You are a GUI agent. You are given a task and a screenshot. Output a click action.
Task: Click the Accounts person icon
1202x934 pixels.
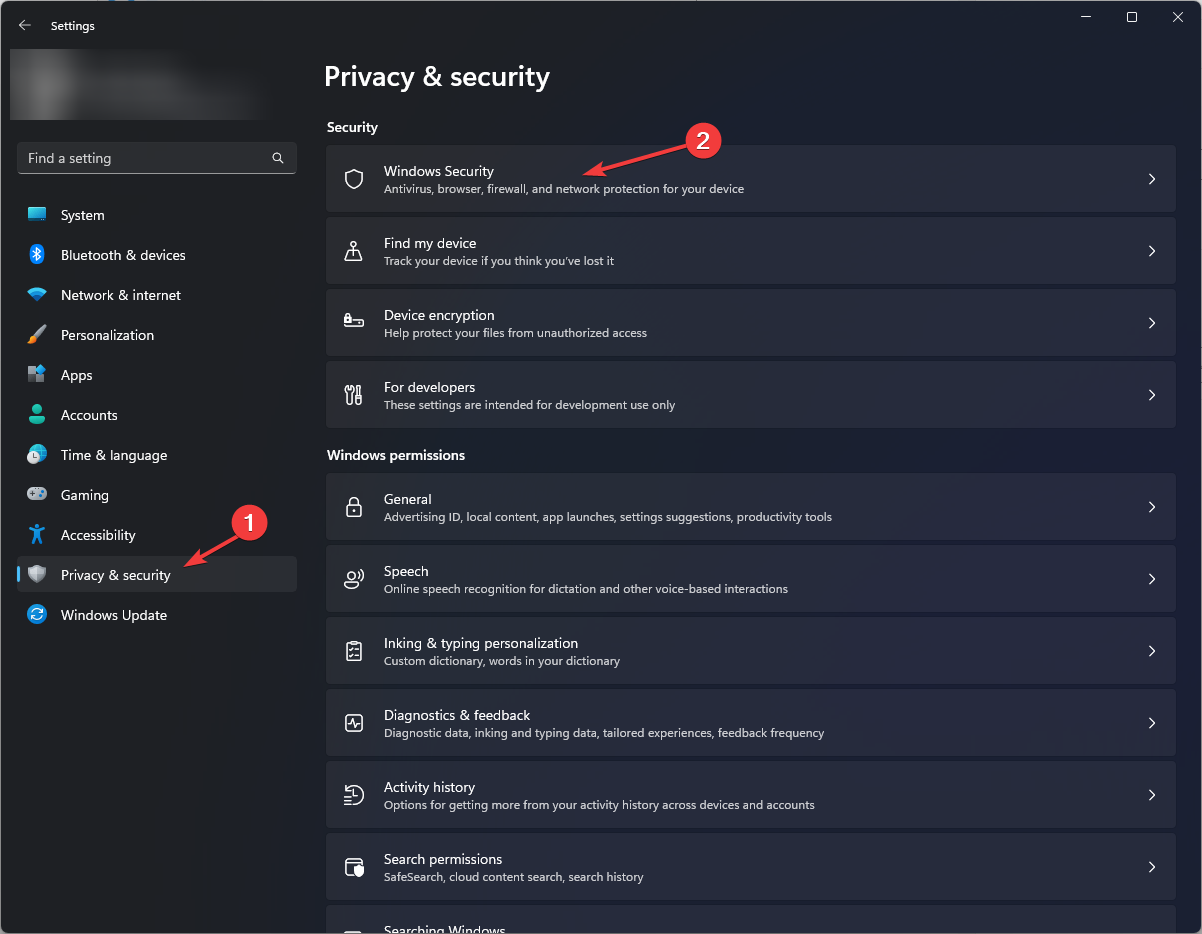tap(37, 415)
